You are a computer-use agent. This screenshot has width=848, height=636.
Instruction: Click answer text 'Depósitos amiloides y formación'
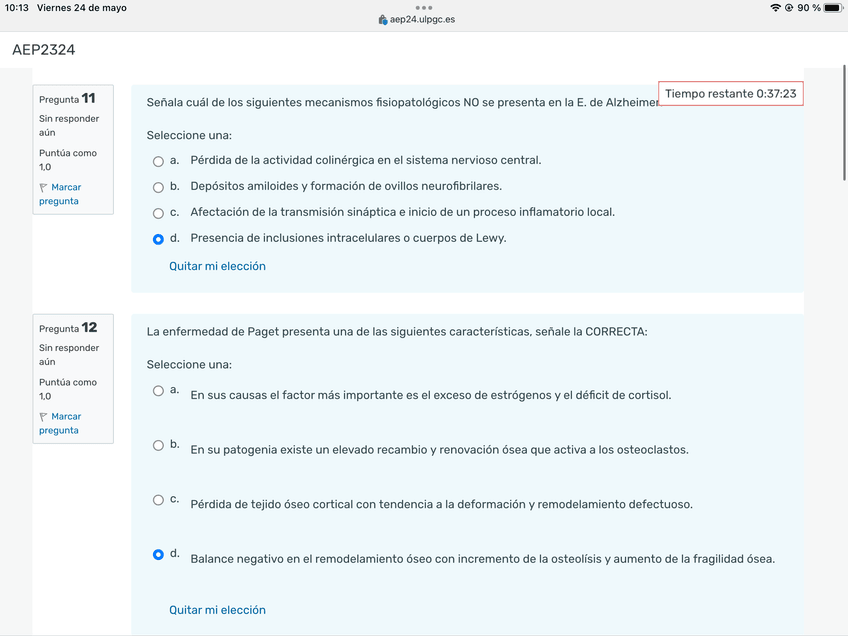pyautogui.click(x=346, y=186)
